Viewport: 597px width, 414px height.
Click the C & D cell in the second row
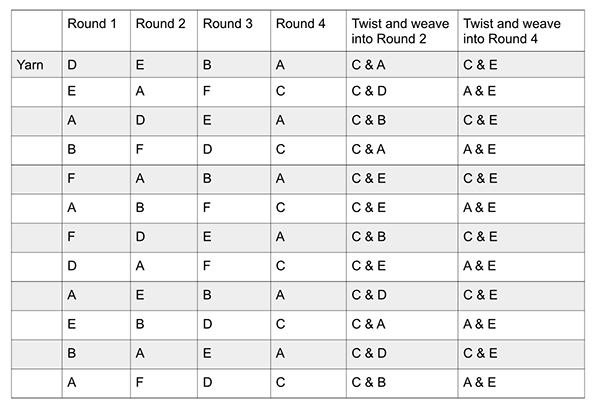click(402, 92)
